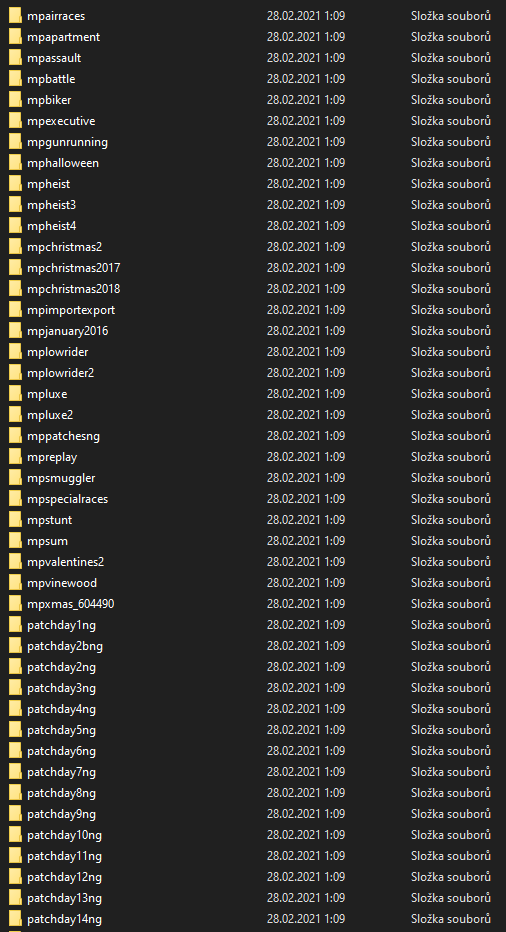Viewport: 506px width, 932px height.
Task: Select the patchday14ng folder icon
Action: coord(15,919)
